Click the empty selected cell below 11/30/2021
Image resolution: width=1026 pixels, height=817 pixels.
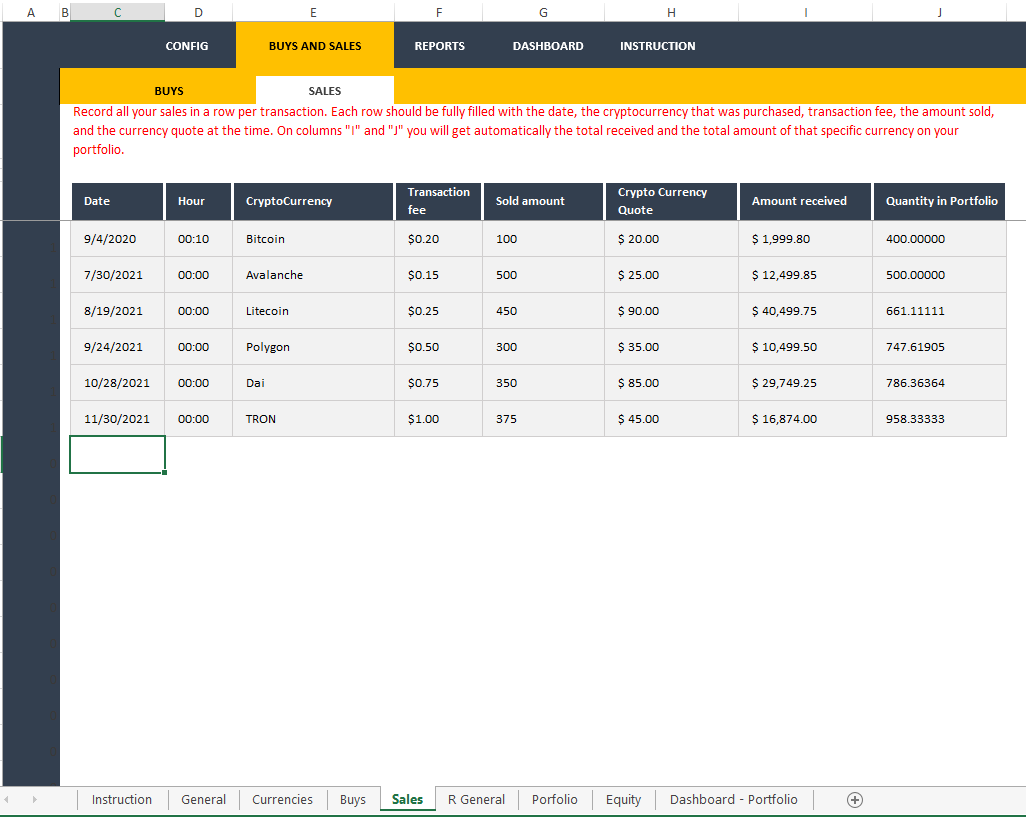pyautogui.click(x=117, y=455)
